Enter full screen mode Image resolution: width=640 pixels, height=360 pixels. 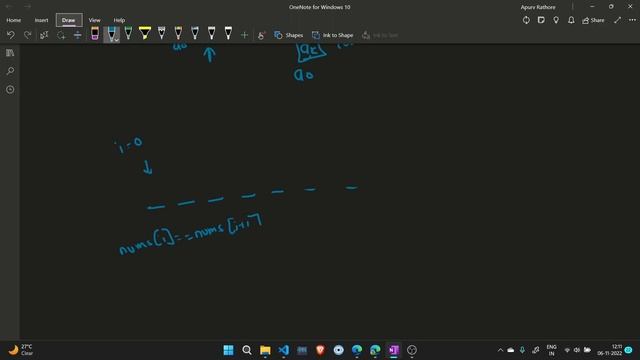(x=618, y=20)
